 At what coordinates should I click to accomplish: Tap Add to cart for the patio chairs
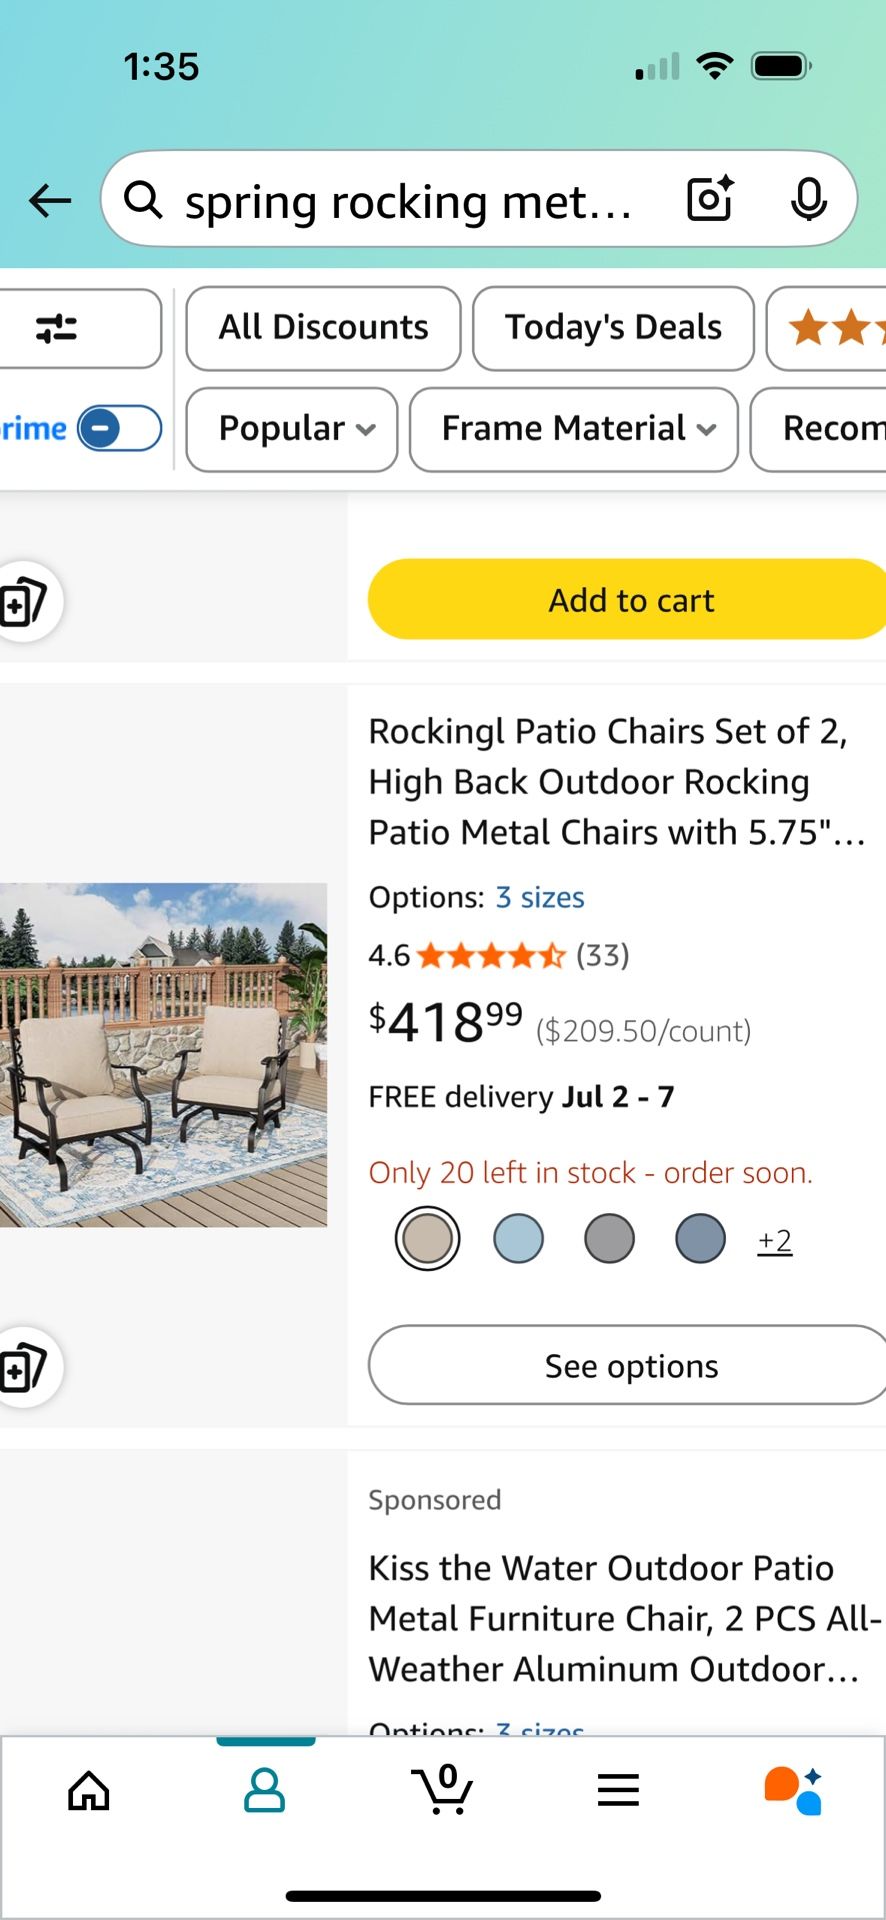[629, 599]
